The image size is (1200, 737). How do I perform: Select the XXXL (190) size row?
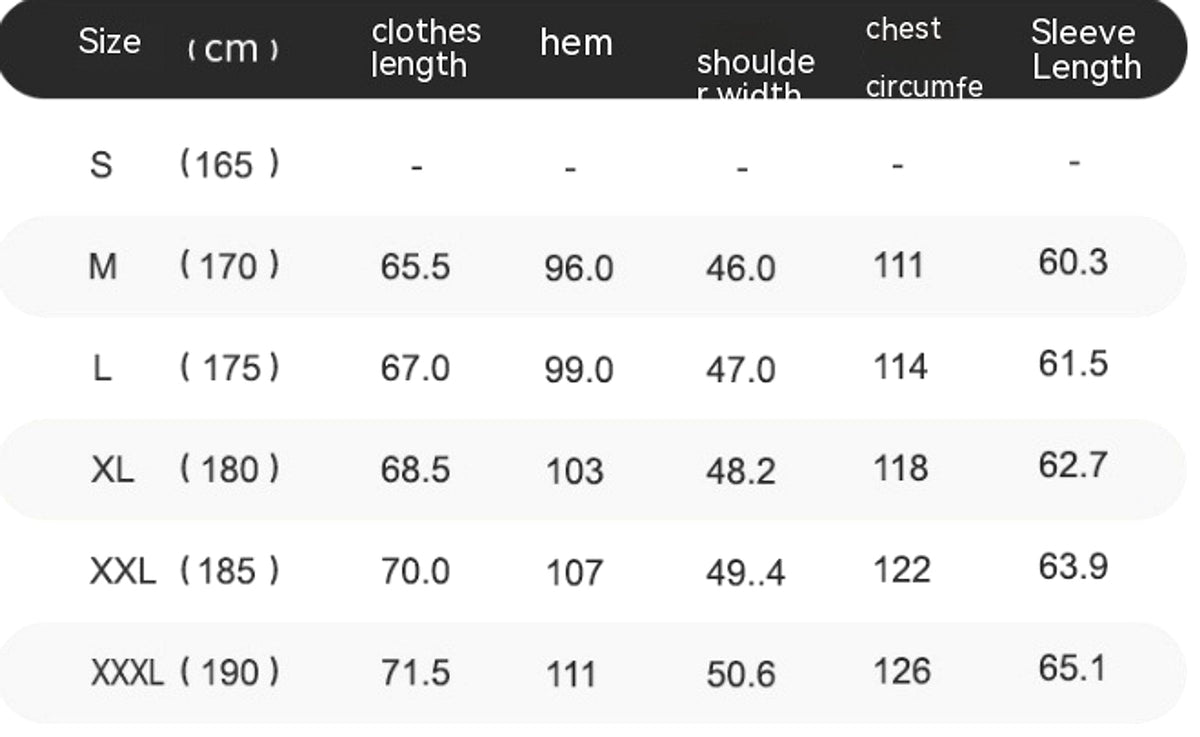click(592, 672)
